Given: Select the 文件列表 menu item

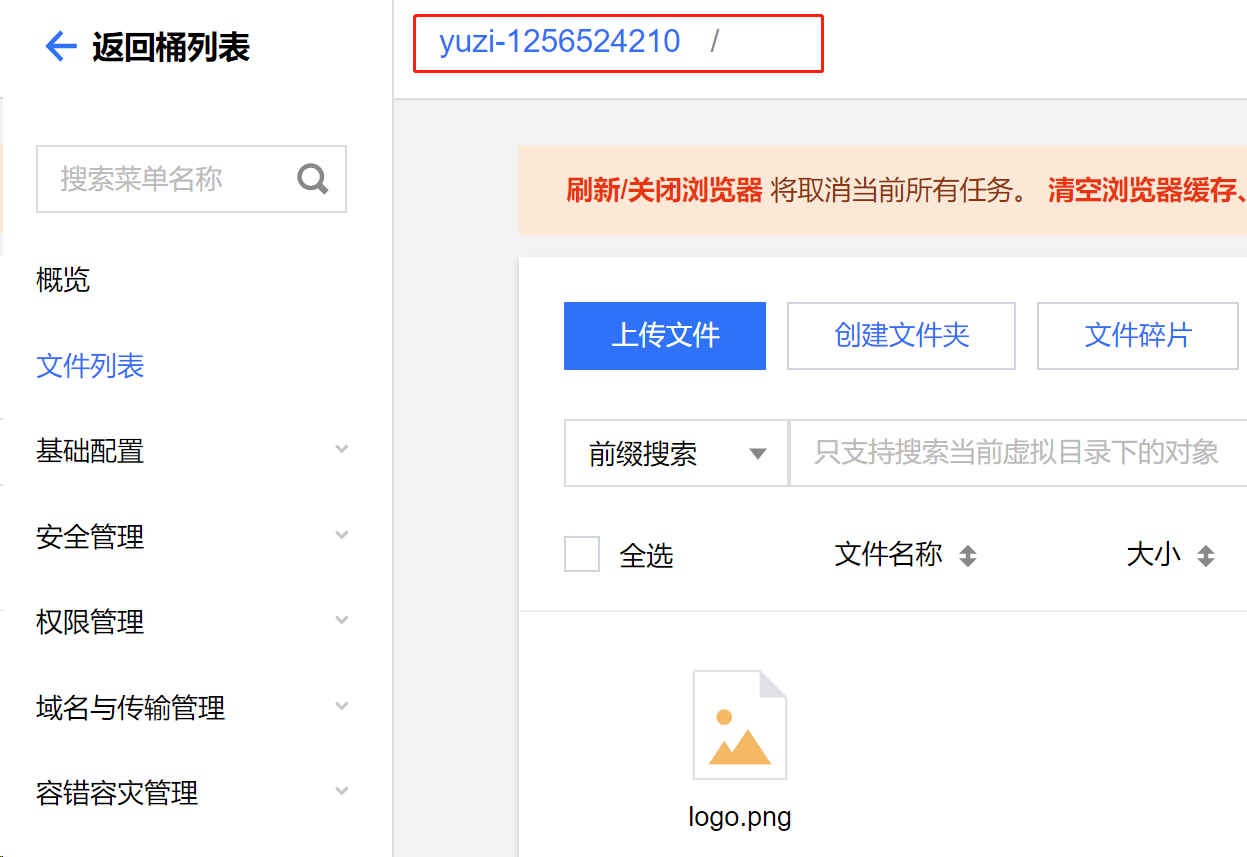Looking at the screenshot, I should [x=90, y=366].
